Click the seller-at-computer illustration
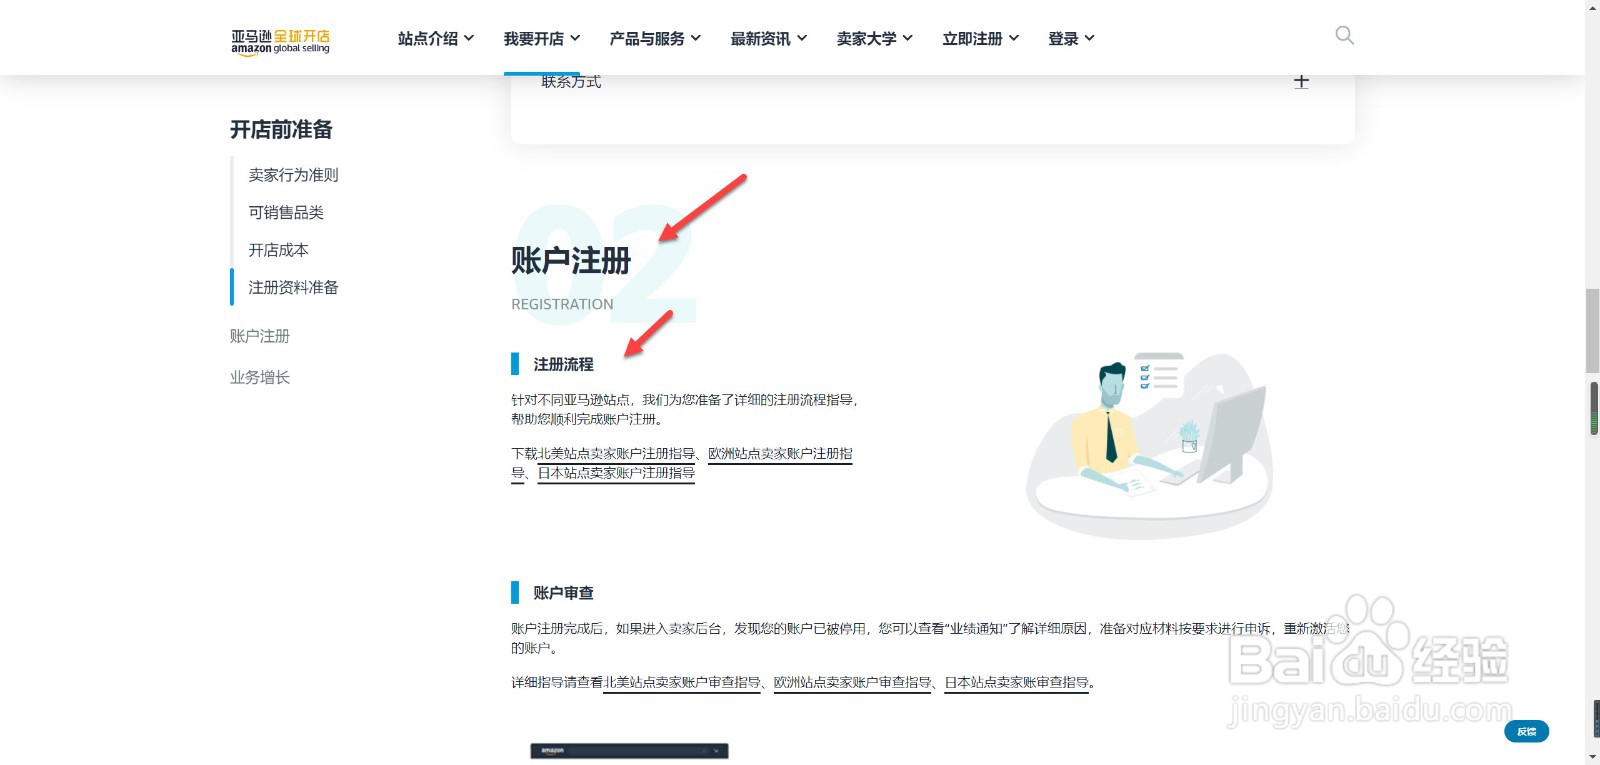The image size is (1600, 765). point(1150,444)
